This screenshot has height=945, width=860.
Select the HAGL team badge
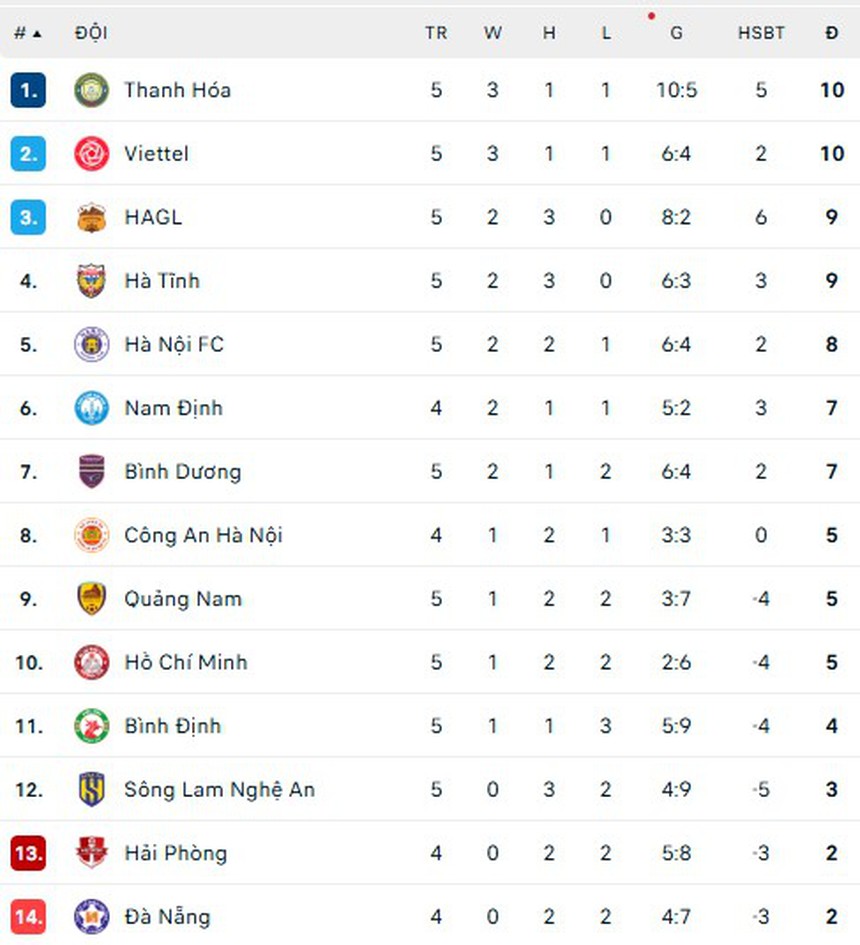[93, 217]
